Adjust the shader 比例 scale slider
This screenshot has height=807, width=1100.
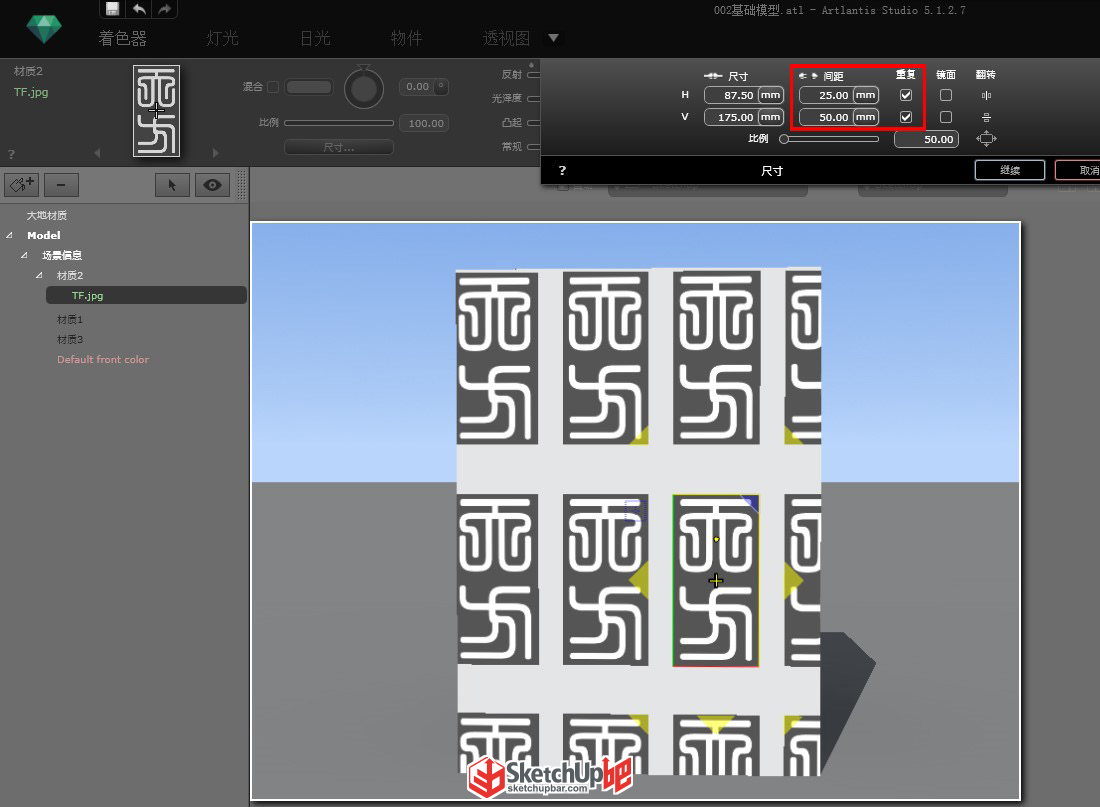(x=339, y=123)
